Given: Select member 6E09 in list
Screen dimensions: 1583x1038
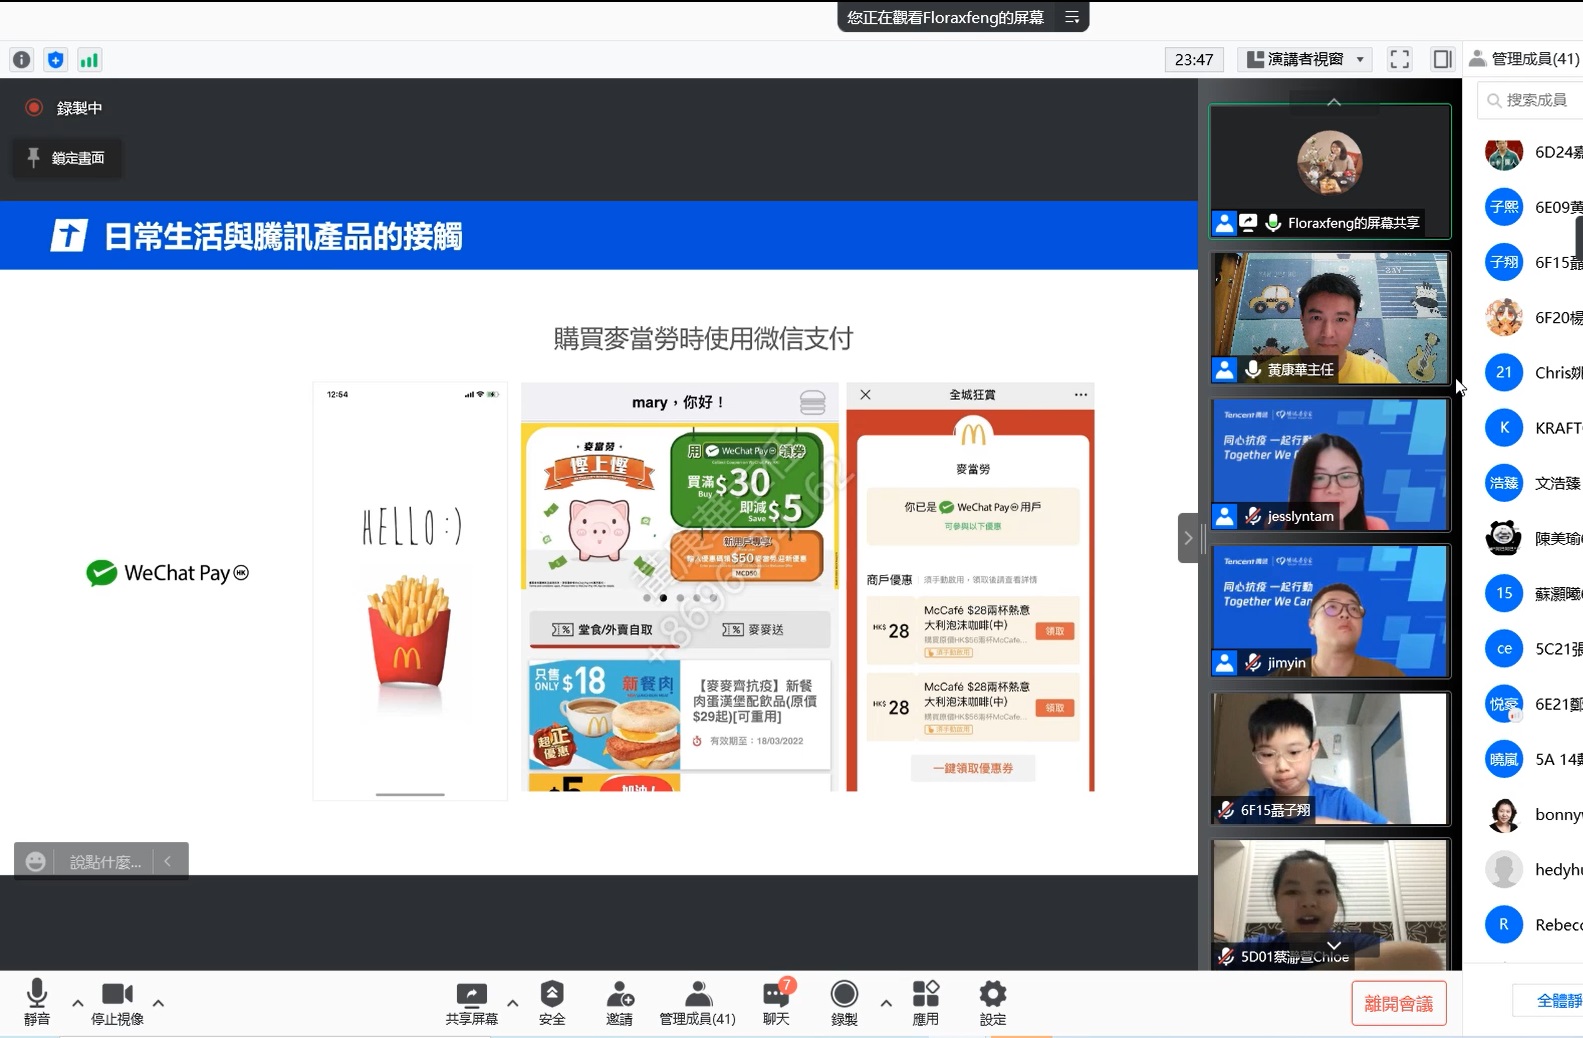Looking at the screenshot, I should pyautogui.click(x=1530, y=207).
